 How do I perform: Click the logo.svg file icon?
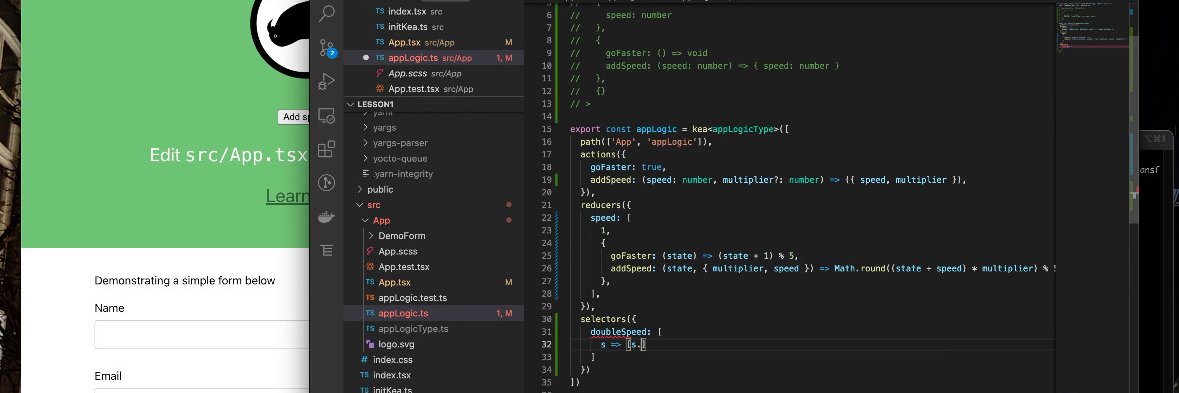coord(369,344)
